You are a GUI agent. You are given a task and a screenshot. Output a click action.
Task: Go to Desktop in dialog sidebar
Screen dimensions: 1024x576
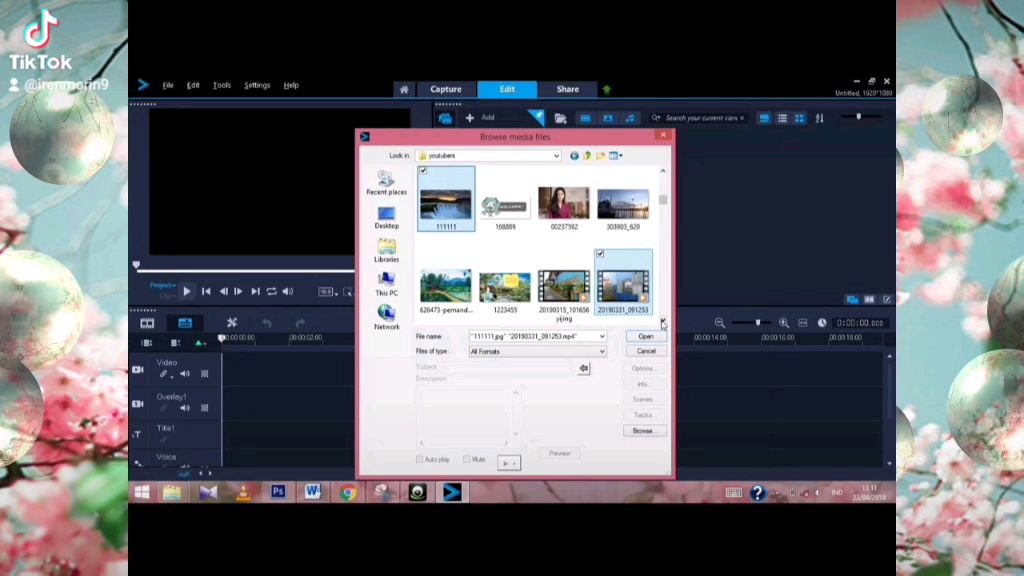pyautogui.click(x=386, y=217)
